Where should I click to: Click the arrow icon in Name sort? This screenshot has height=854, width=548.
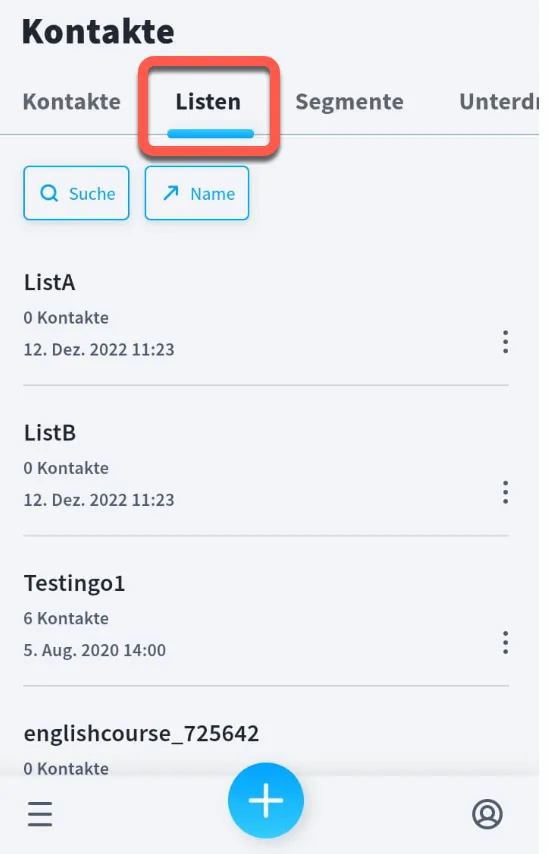[x=171, y=193]
